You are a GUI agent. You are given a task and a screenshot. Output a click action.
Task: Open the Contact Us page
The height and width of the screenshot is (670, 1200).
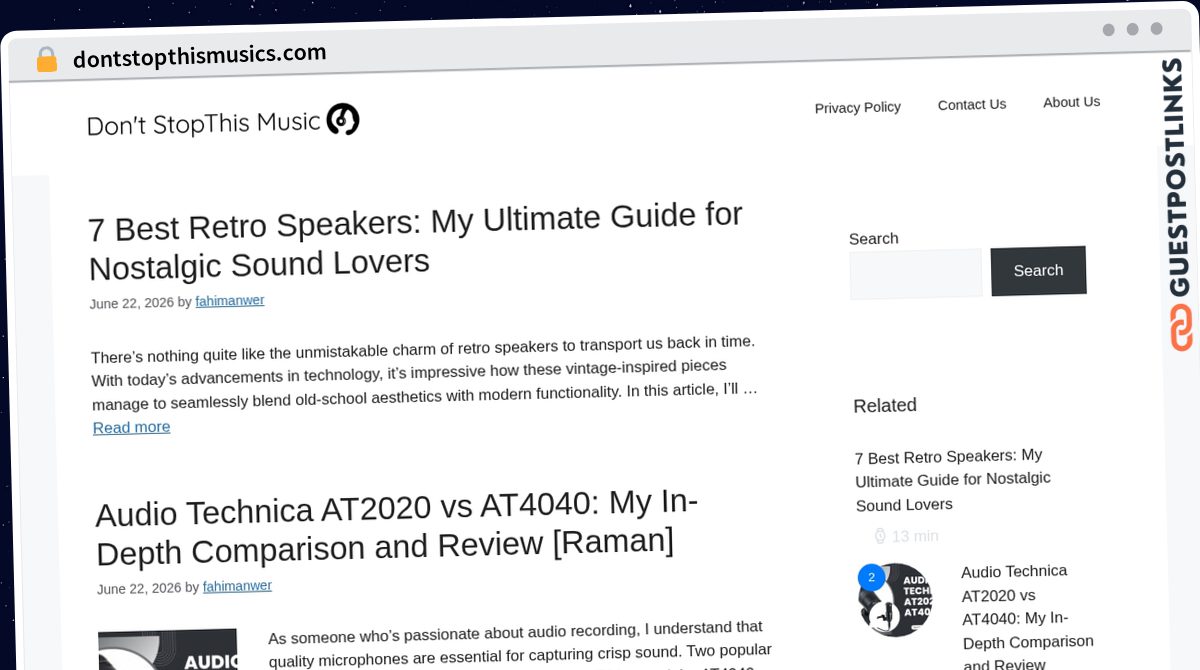(x=972, y=104)
